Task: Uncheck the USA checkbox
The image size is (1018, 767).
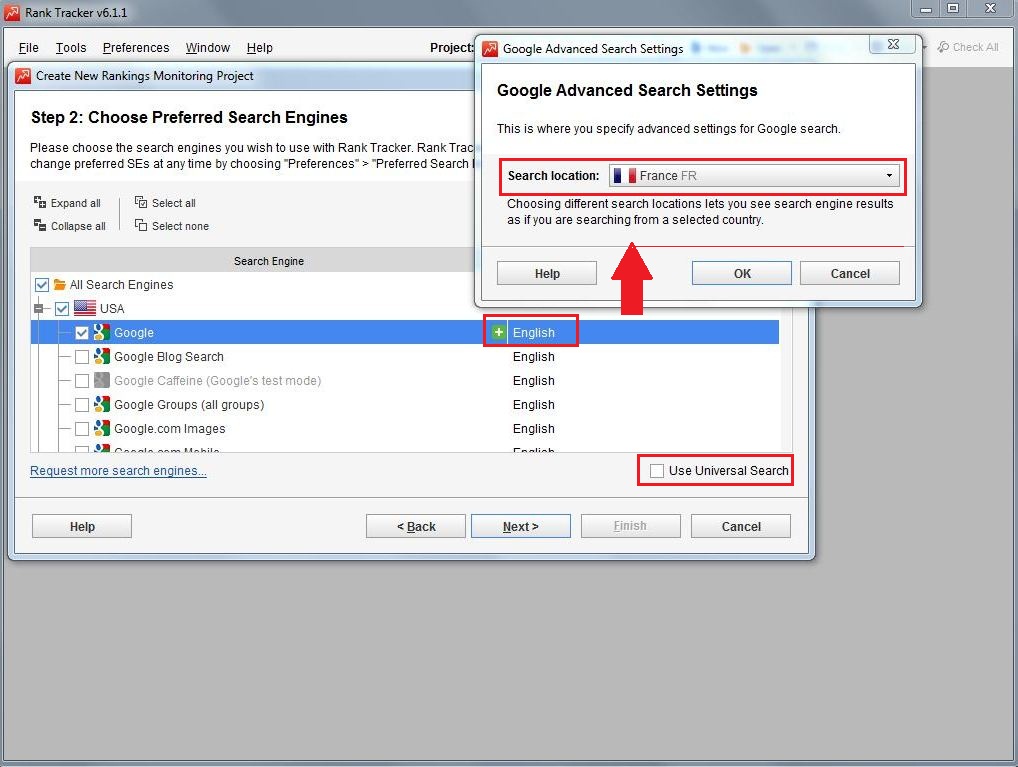Action: [x=62, y=308]
